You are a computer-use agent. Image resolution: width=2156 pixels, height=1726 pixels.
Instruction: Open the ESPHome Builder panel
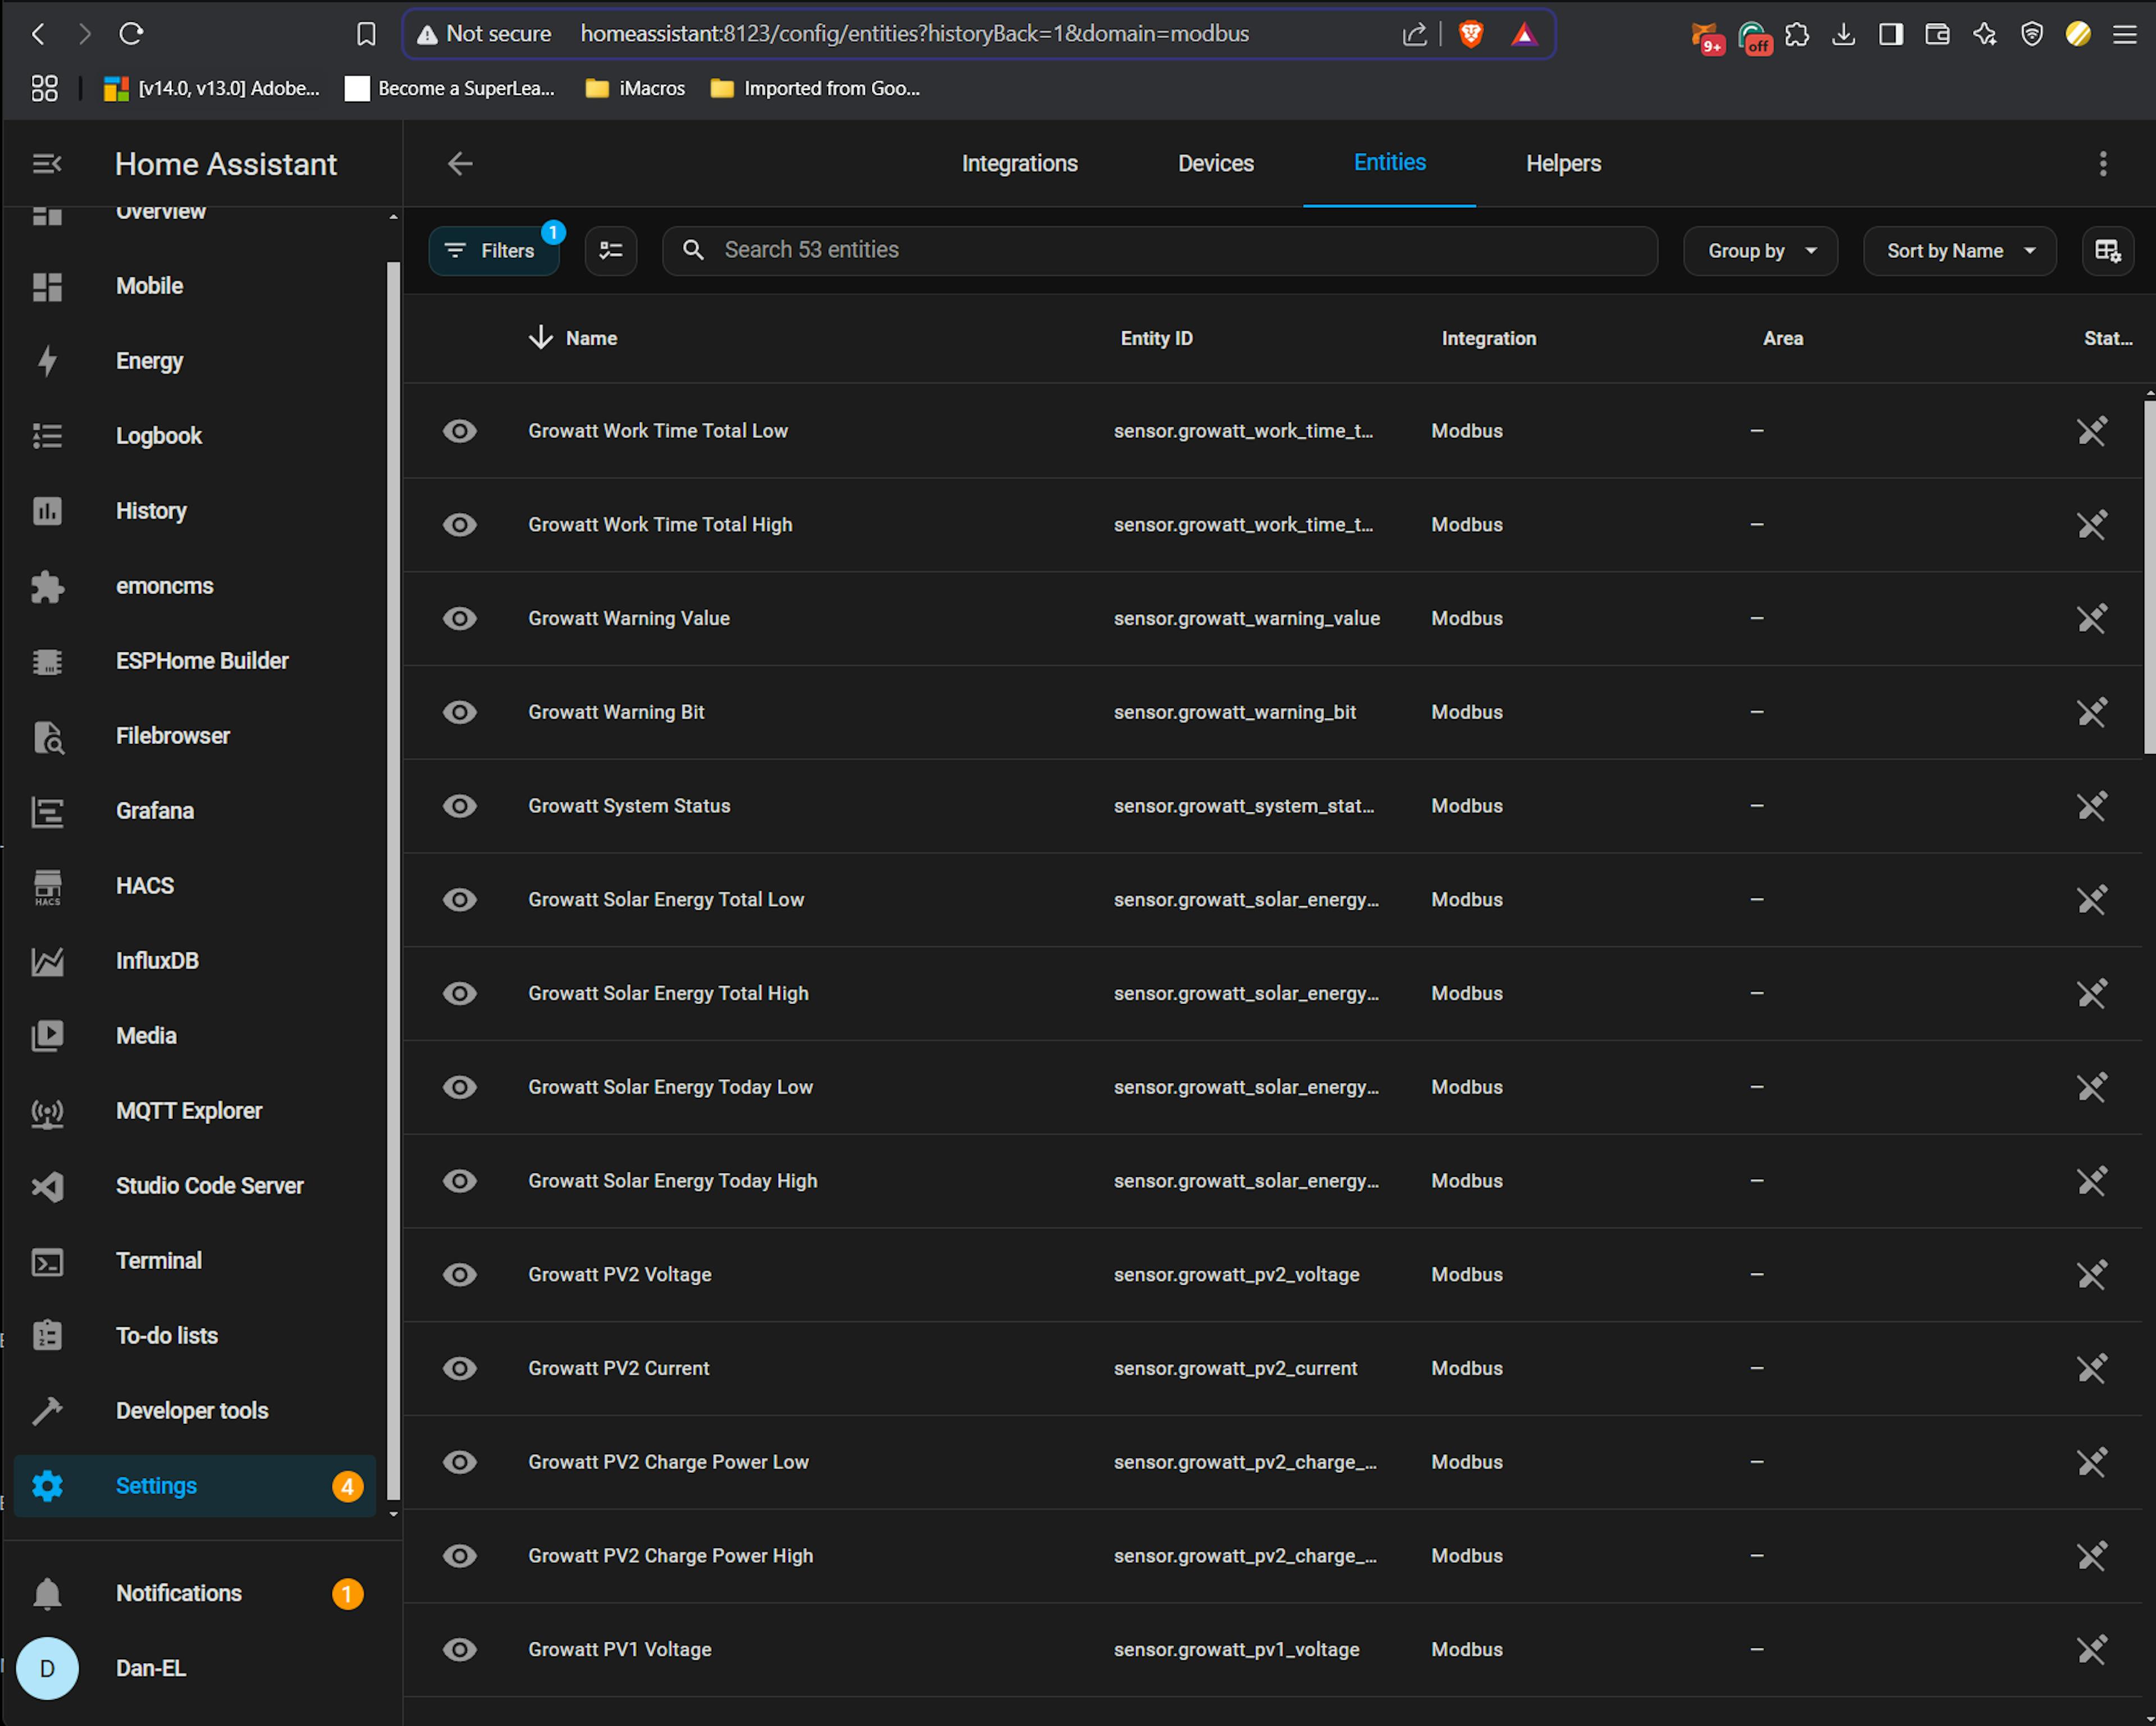pos(201,661)
